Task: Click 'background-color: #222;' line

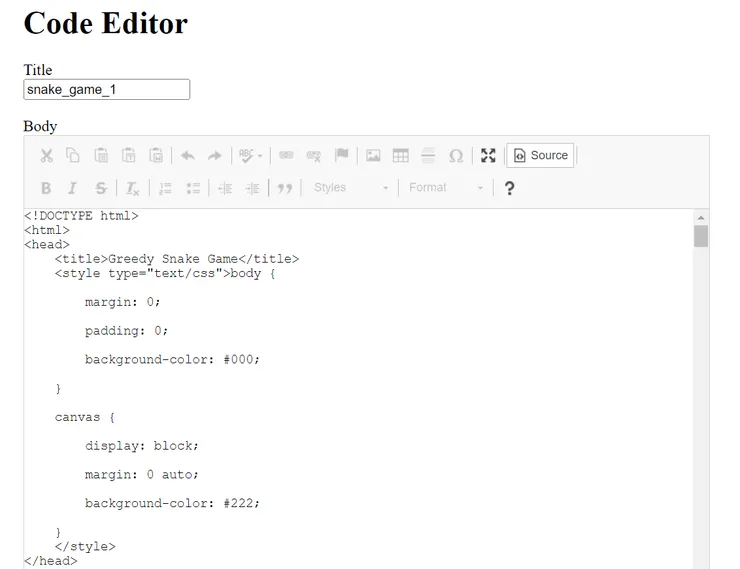Action: [x=172, y=503]
